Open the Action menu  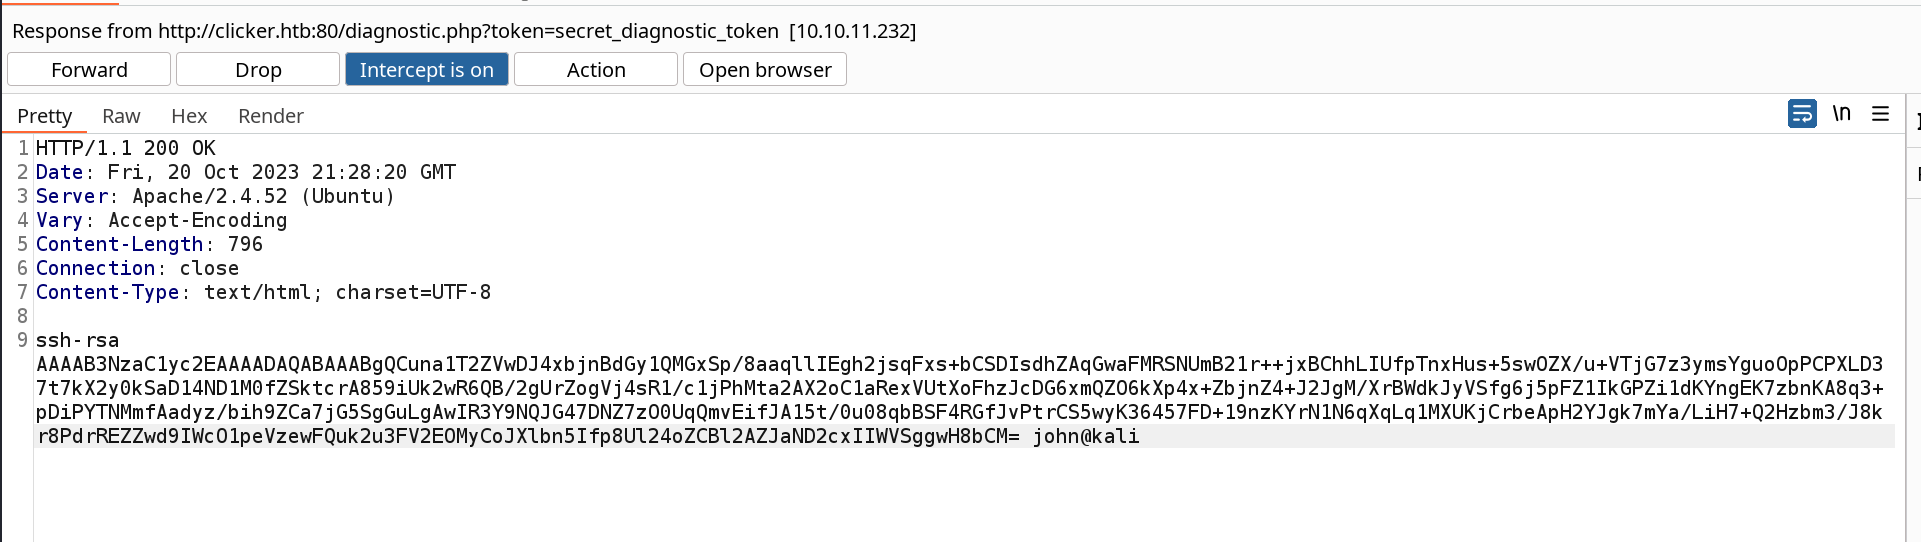click(x=596, y=70)
